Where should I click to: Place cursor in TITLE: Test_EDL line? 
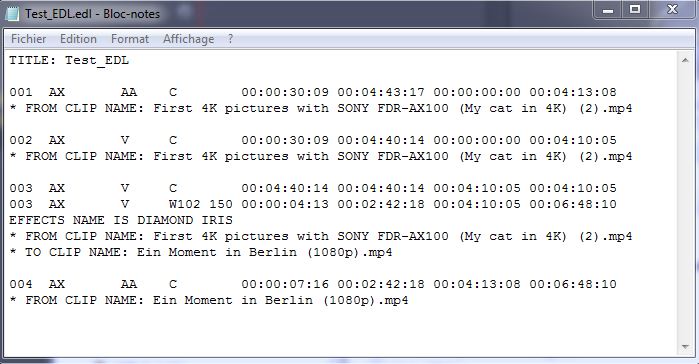69,60
